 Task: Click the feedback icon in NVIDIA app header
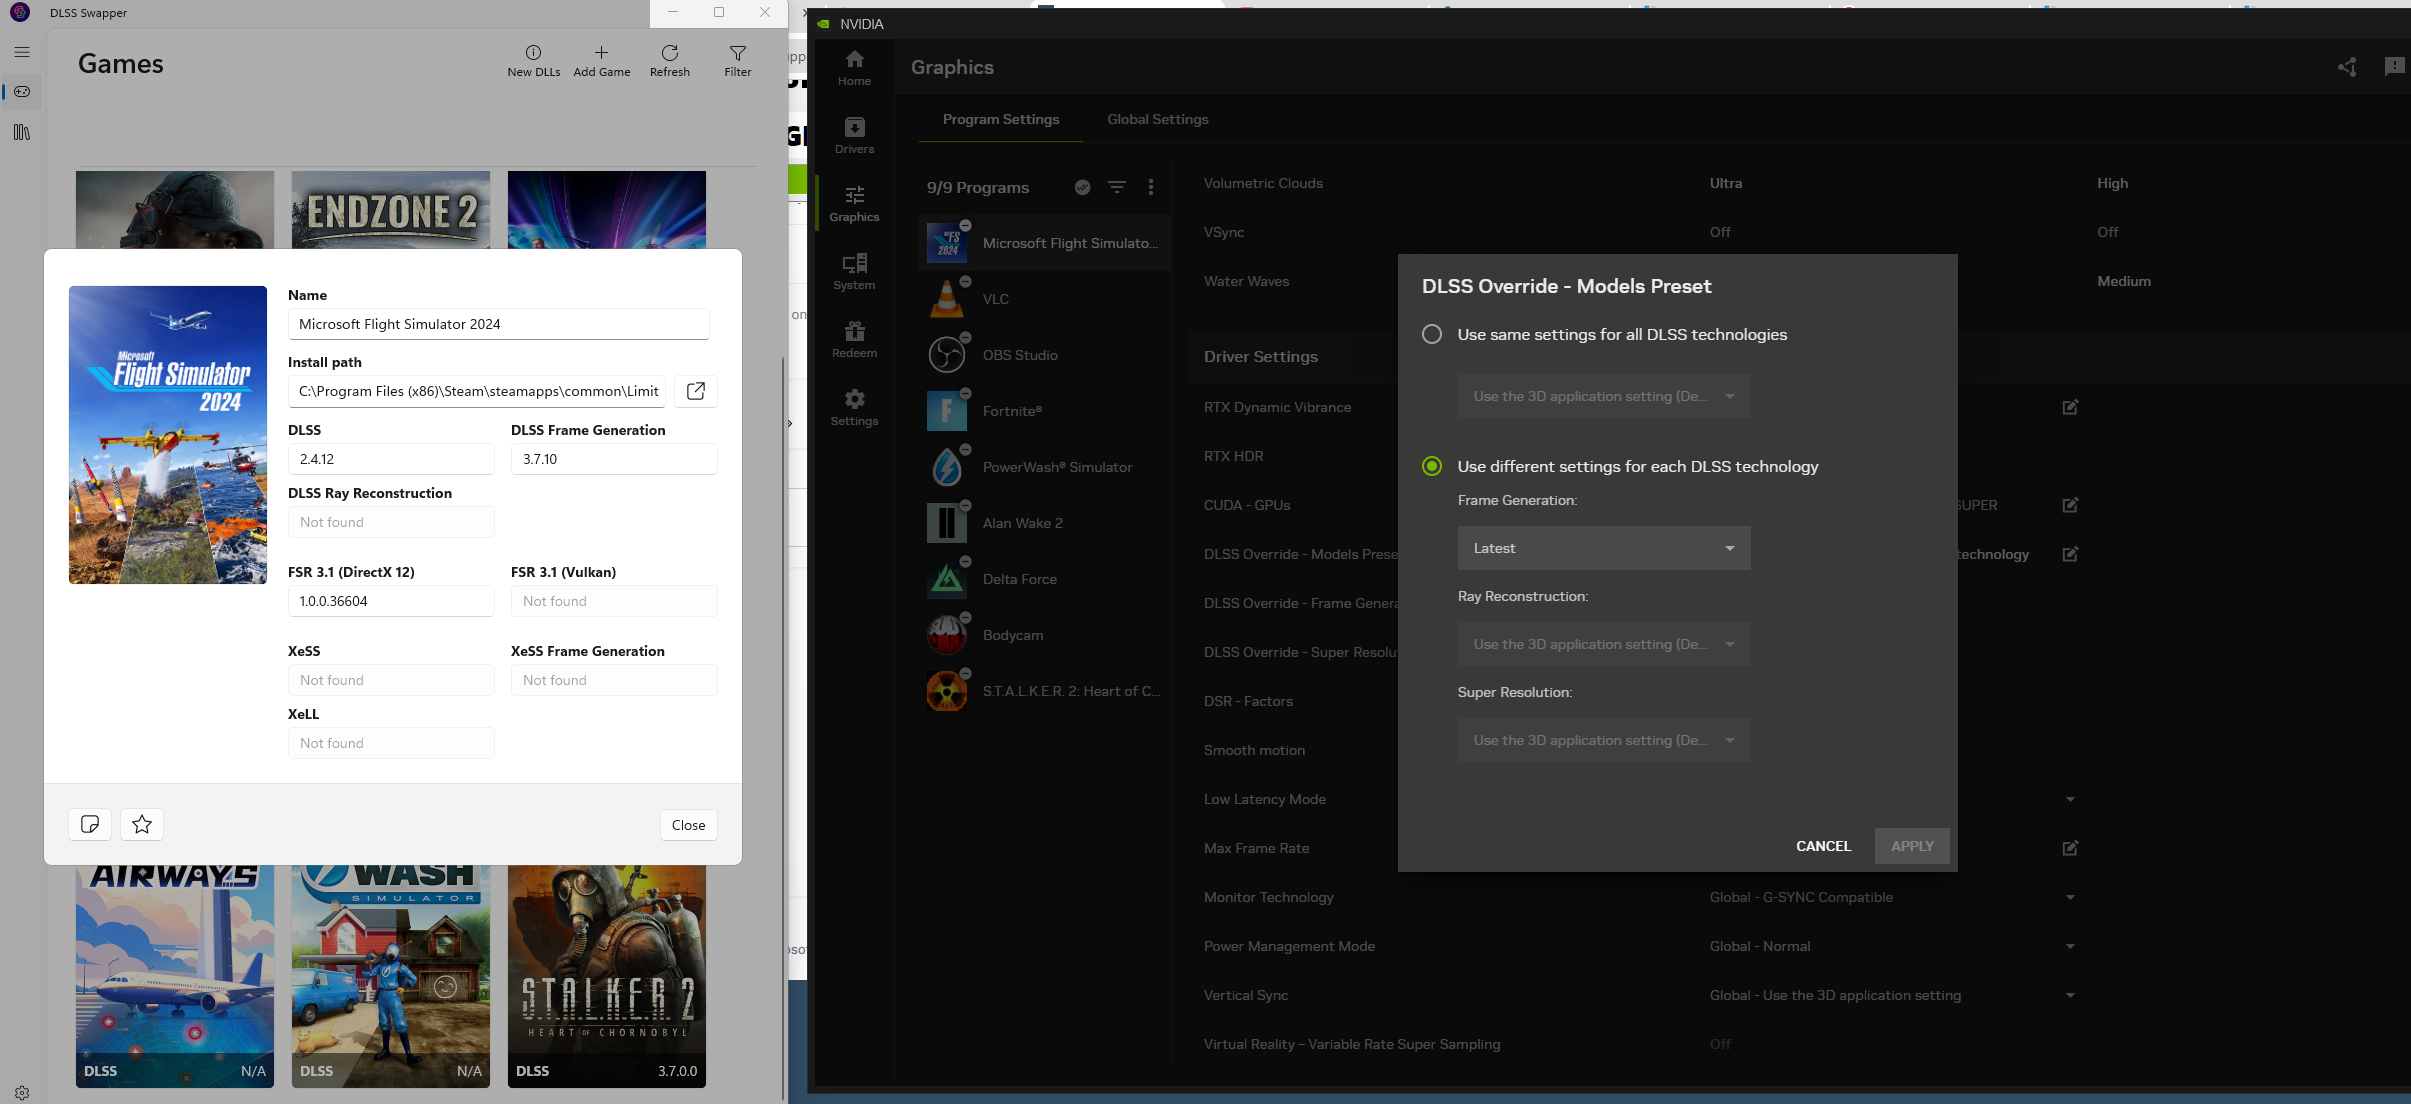coord(2394,67)
